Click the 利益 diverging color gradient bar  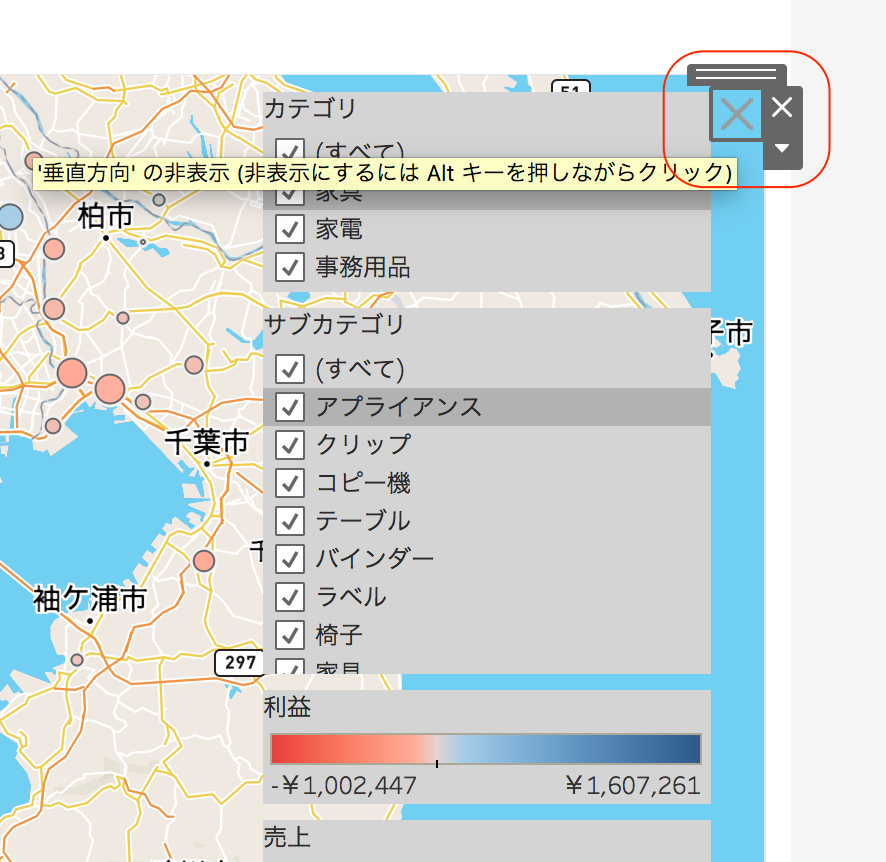click(485, 748)
